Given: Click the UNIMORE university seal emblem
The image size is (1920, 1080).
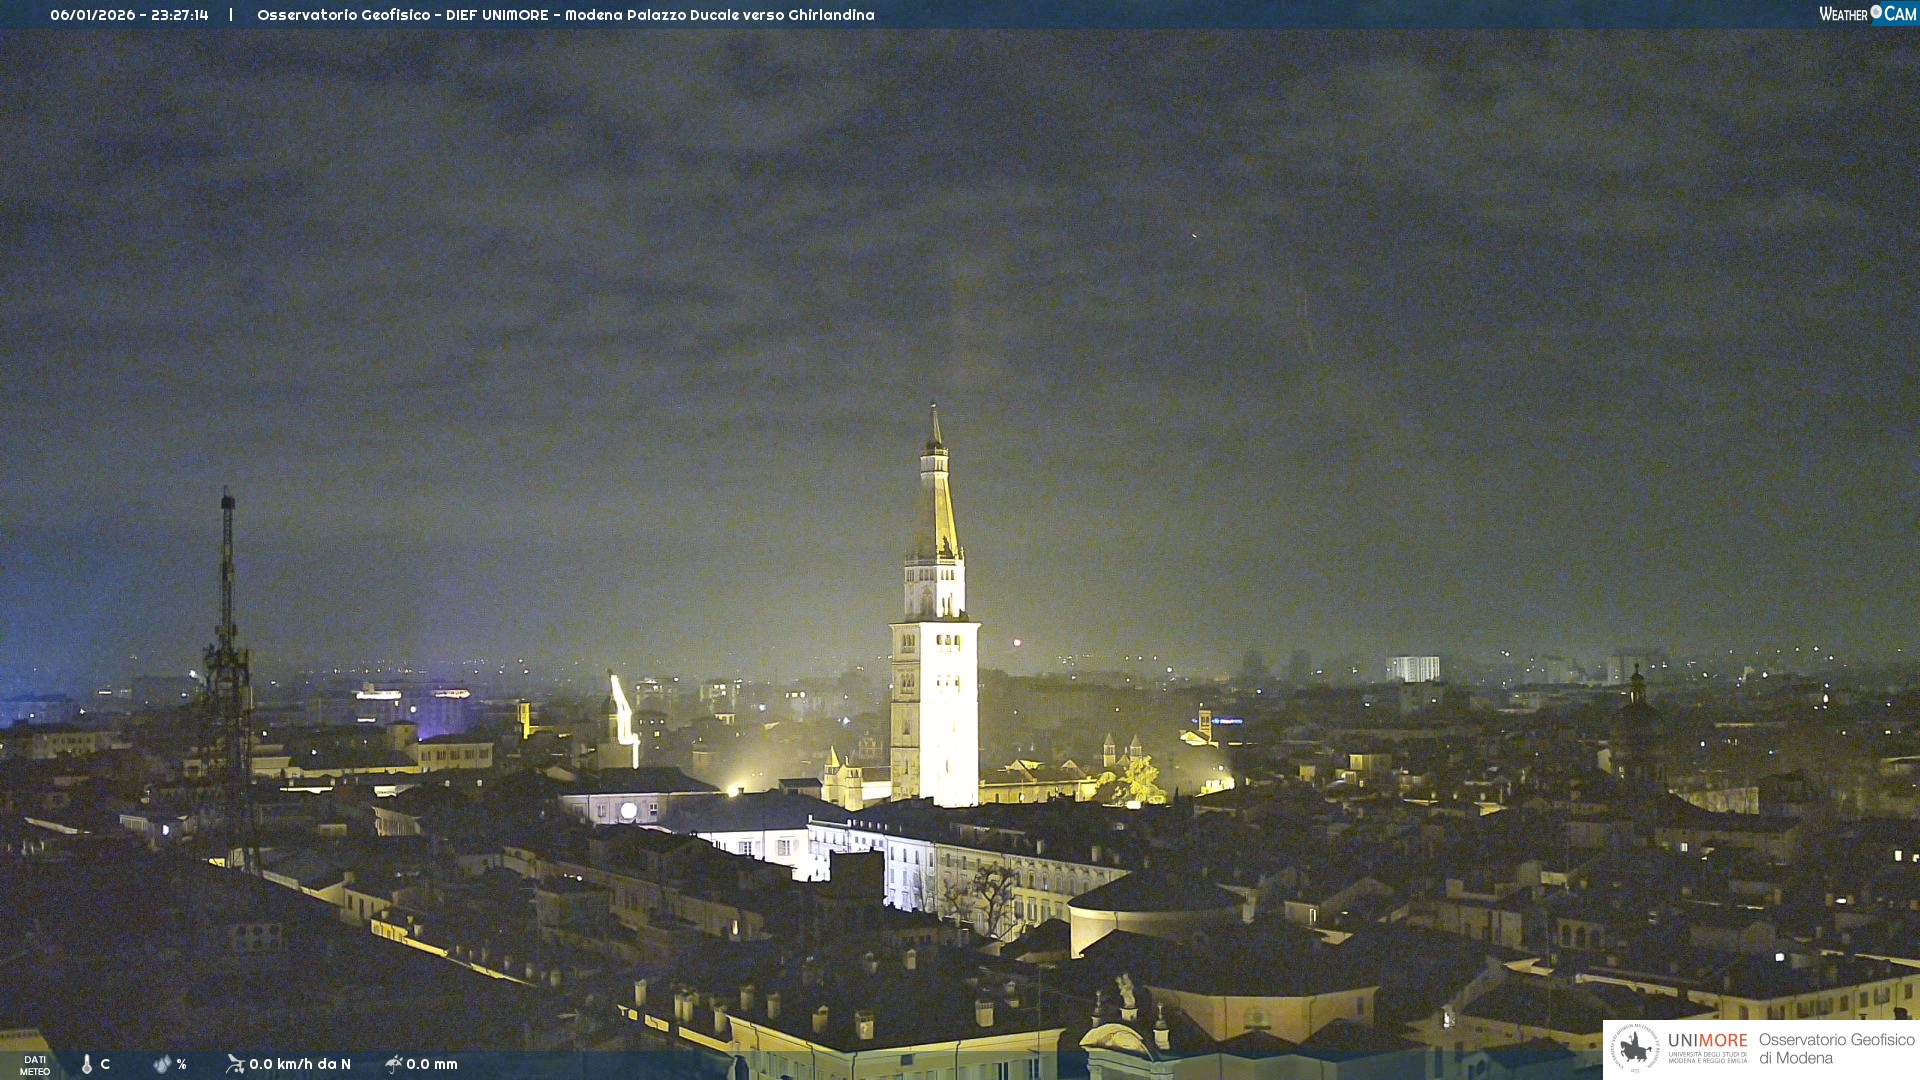Looking at the screenshot, I should click(1636, 1048).
